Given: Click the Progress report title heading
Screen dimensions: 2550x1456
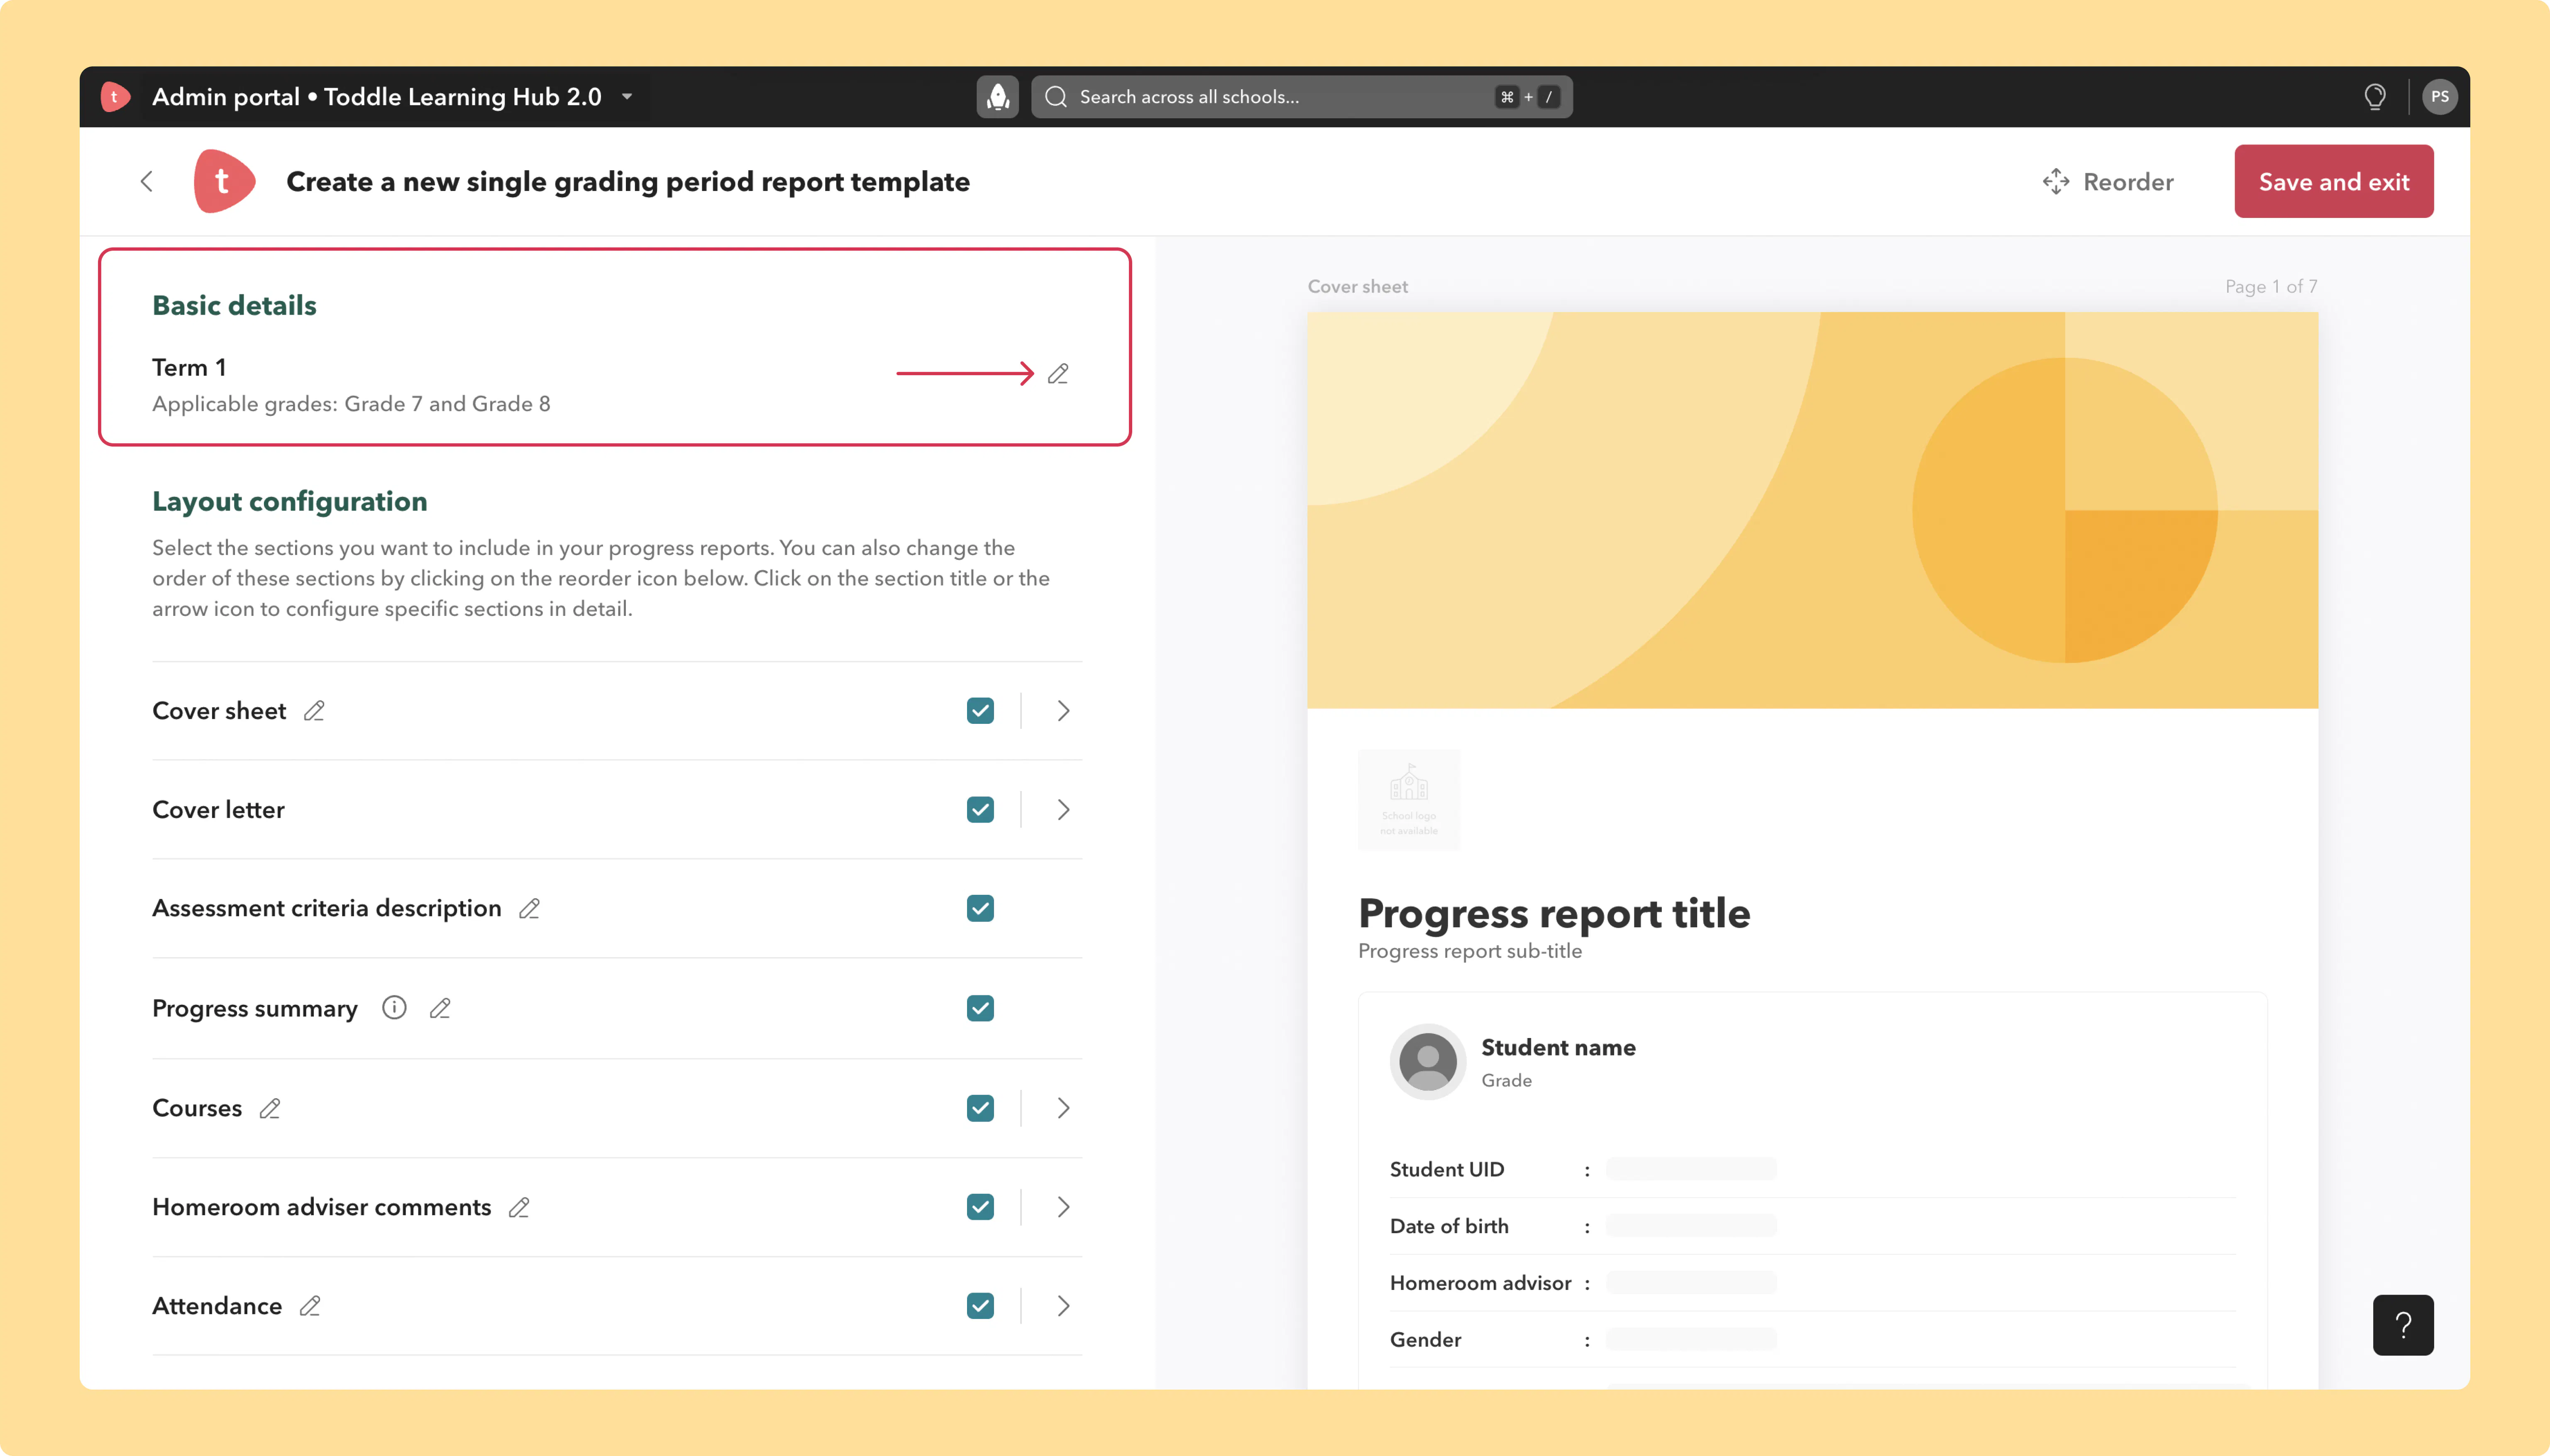Looking at the screenshot, I should (x=1554, y=913).
